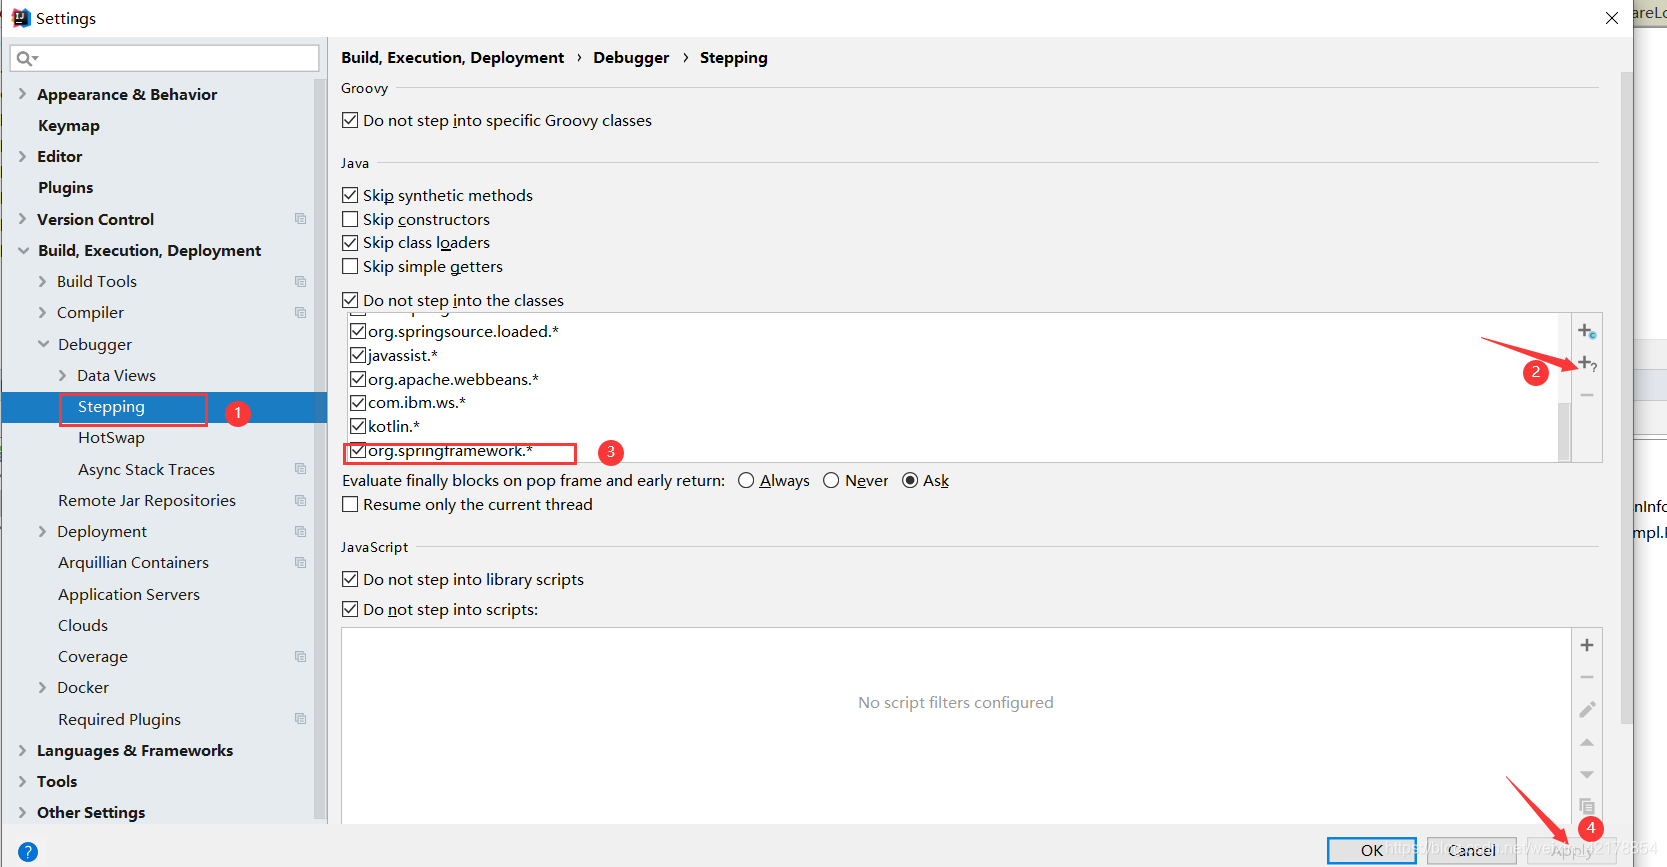Uncheck javassist.* filter entry
This screenshot has height=867, width=1667.
coord(358,355)
